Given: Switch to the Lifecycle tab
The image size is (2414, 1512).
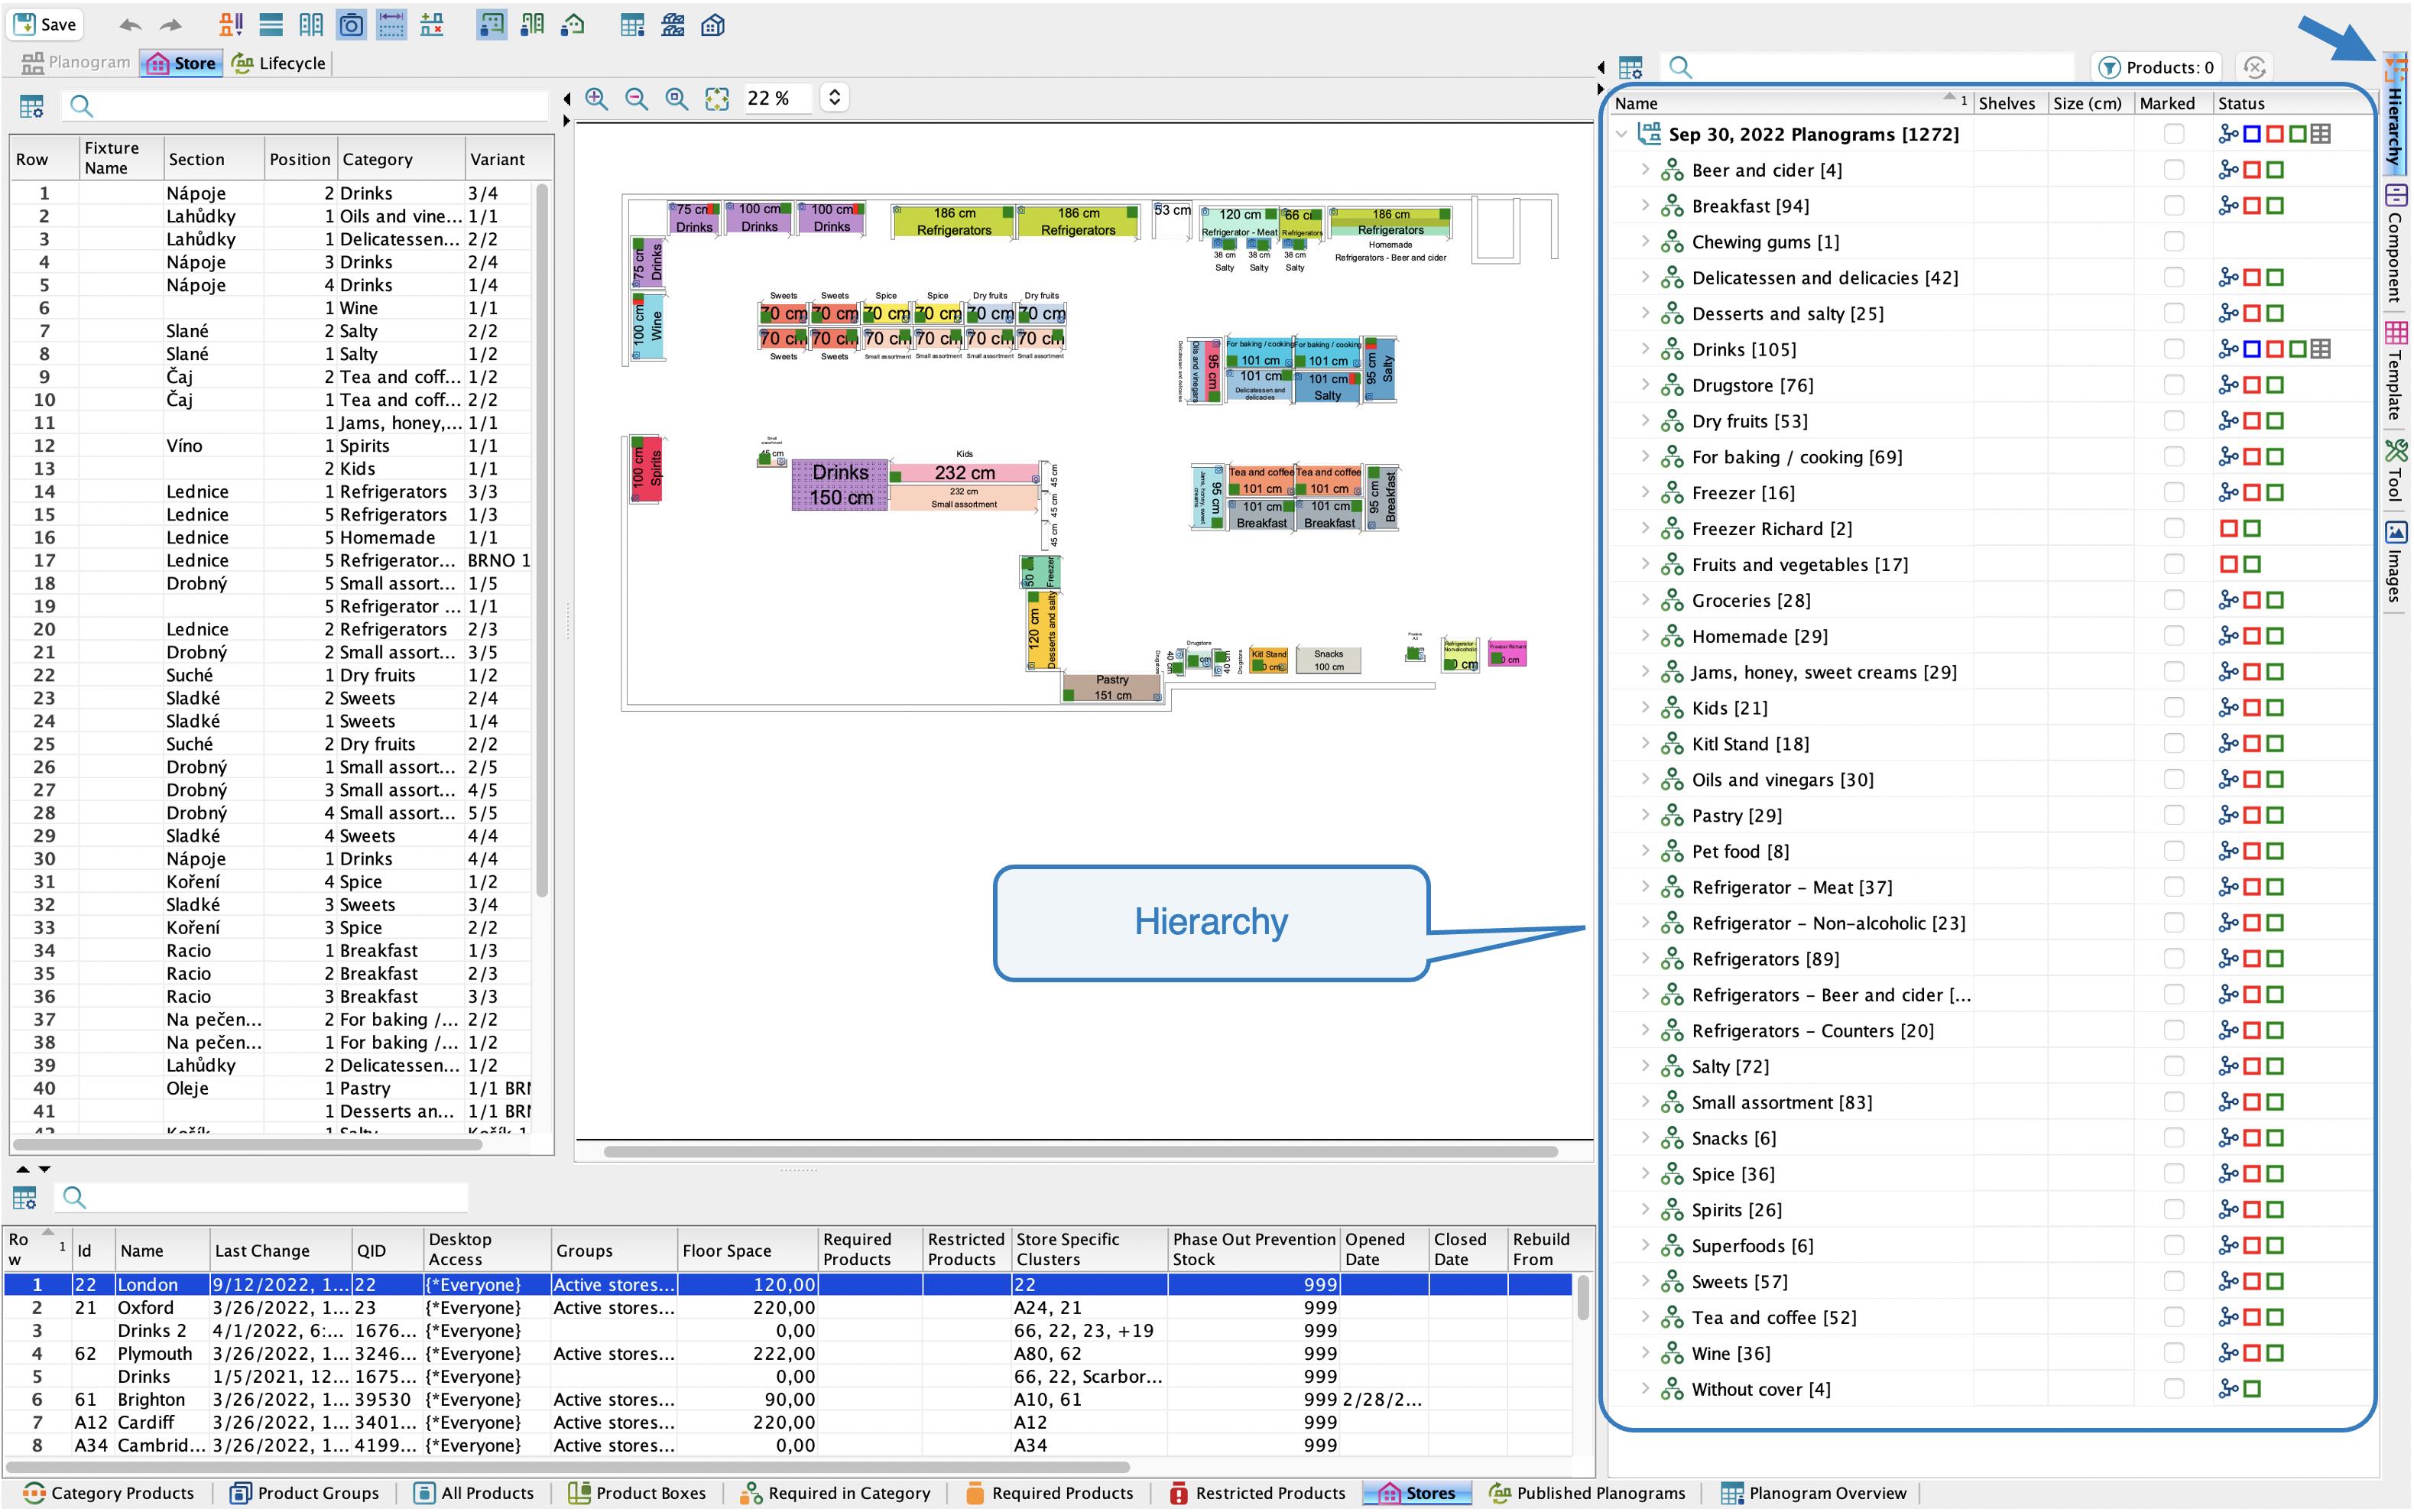Looking at the screenshot, I should [x=279, y=63].
